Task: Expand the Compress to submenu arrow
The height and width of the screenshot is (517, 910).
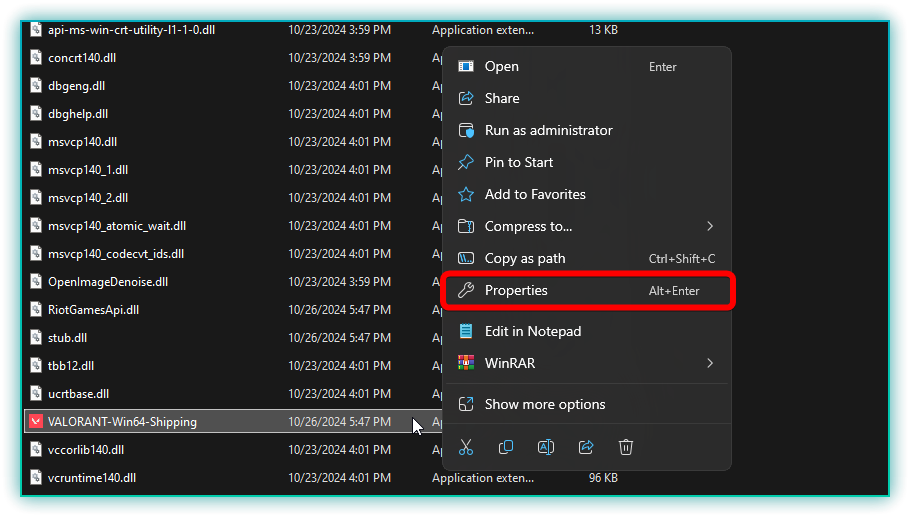Action: (x=710, y=226)
